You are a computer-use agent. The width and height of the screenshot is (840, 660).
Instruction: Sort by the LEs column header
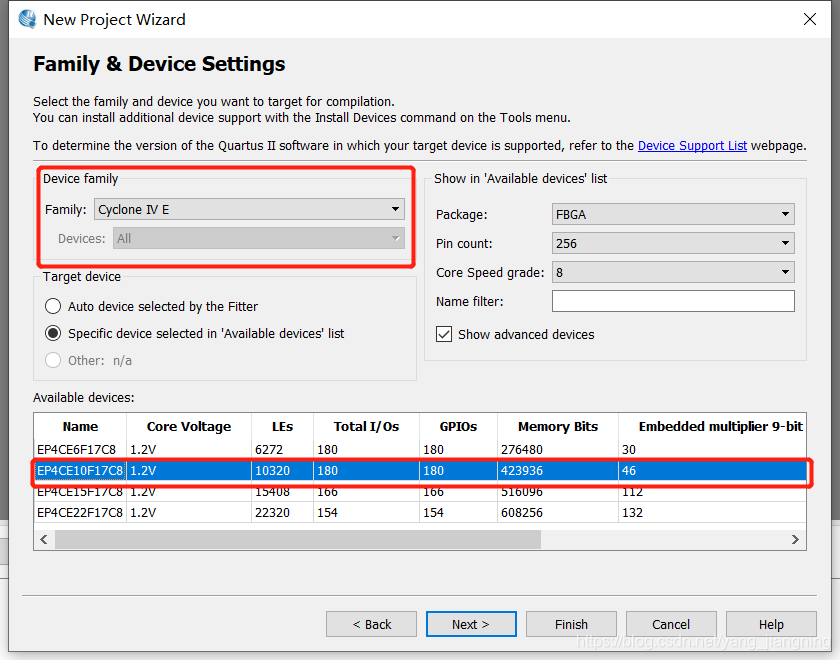tap(282, 426)
